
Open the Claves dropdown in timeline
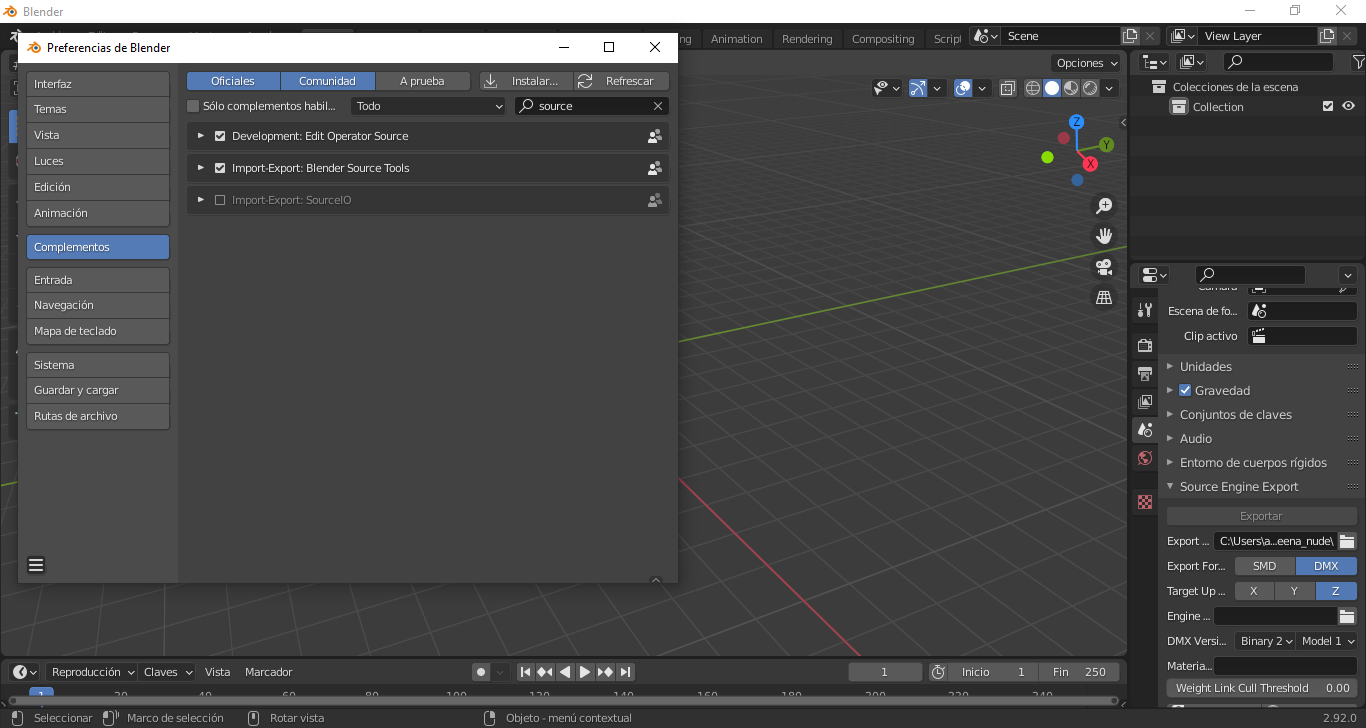(167, 672)
